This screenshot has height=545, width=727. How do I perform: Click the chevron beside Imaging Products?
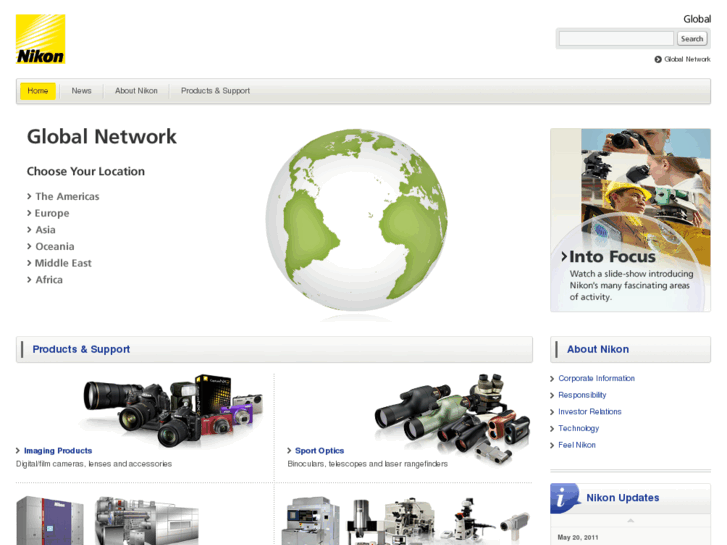[x=18, y=450]
